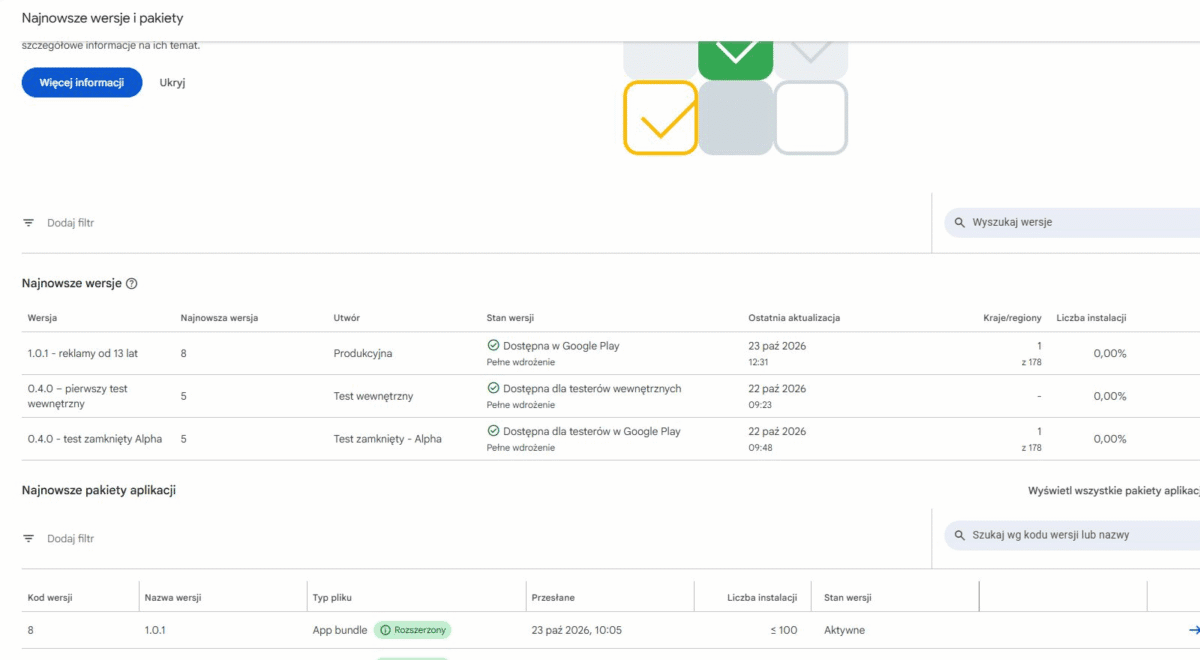Click the yellow checkmark tile in the illustration
The height and width of the screenshot is (660, 1200).
pyautogui.click(x=660, y=118)
